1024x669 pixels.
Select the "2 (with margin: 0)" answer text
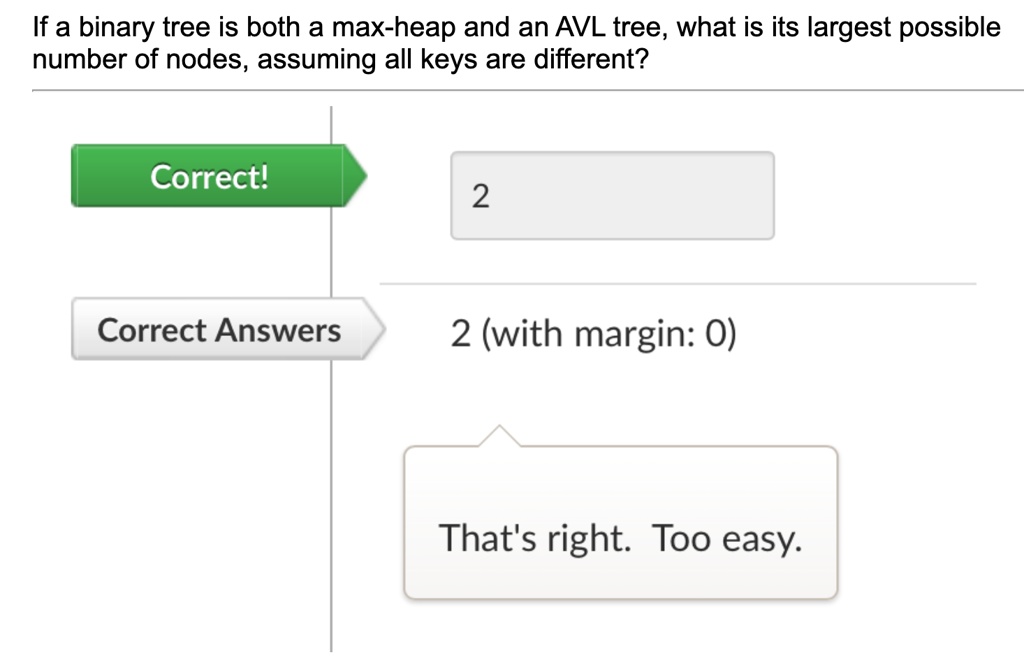point(594,333)
